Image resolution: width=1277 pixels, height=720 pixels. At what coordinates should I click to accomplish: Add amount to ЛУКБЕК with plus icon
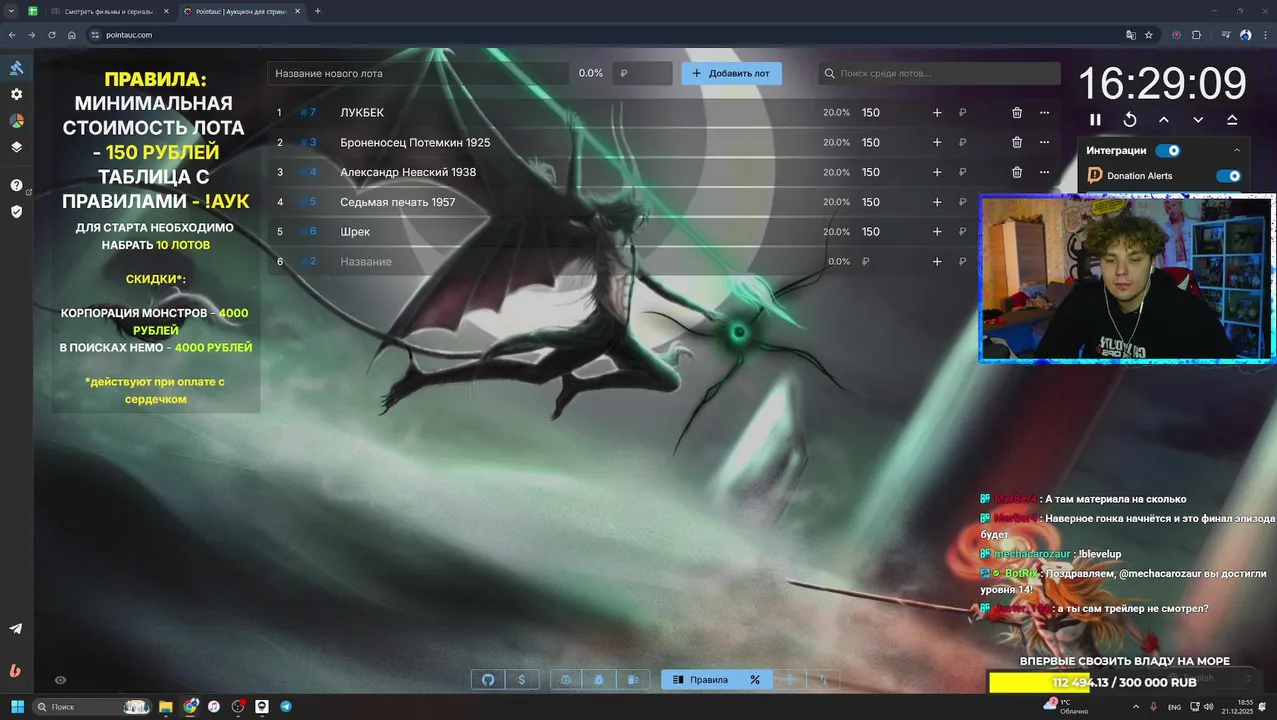click(937, 113)
